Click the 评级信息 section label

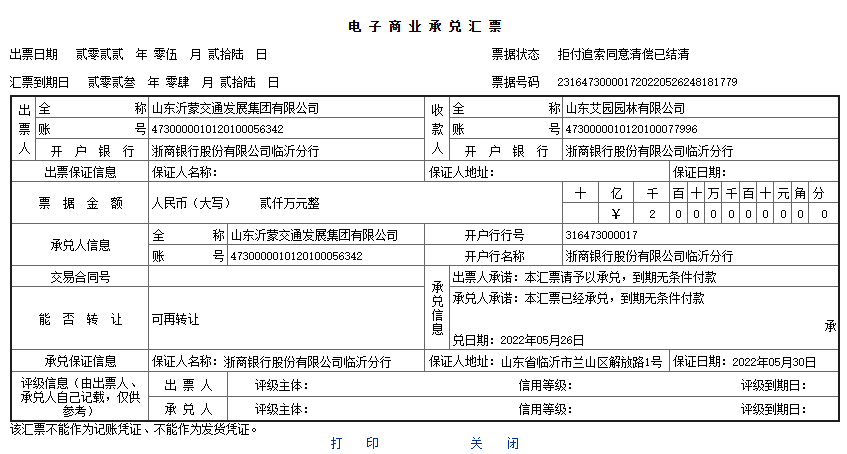coord(80,397)
